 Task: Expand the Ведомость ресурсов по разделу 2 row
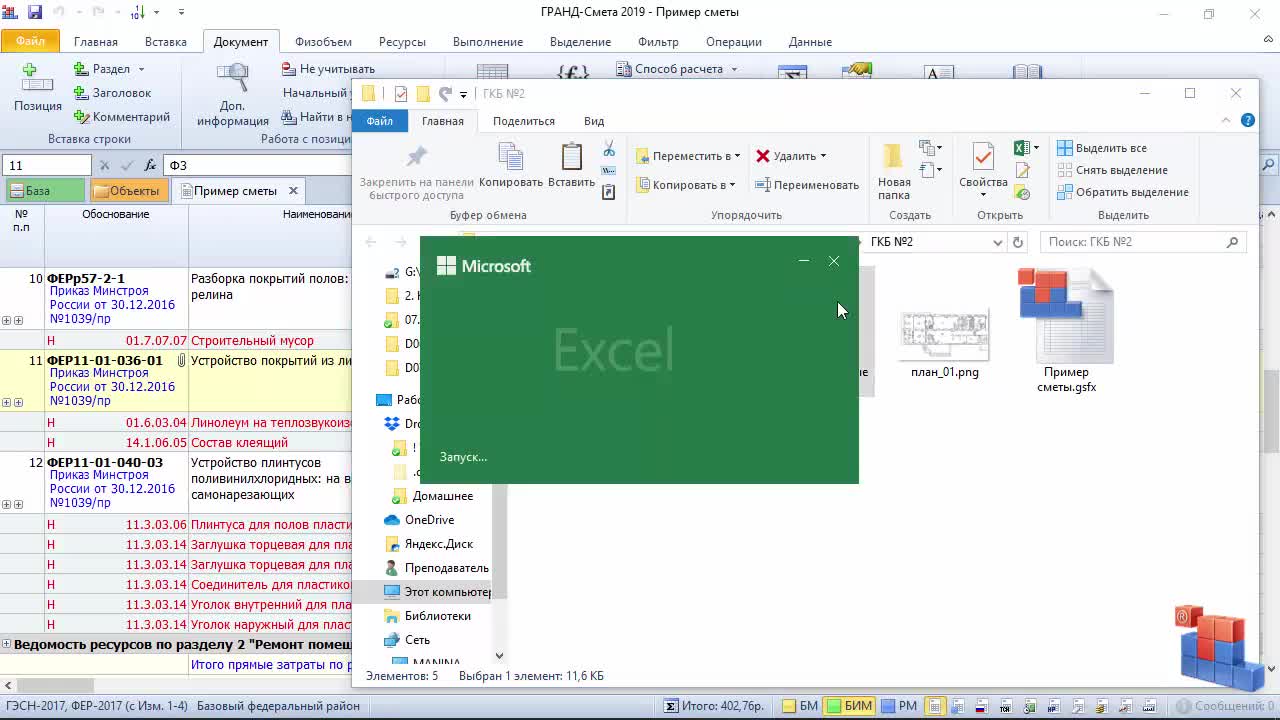coord(6,645)
